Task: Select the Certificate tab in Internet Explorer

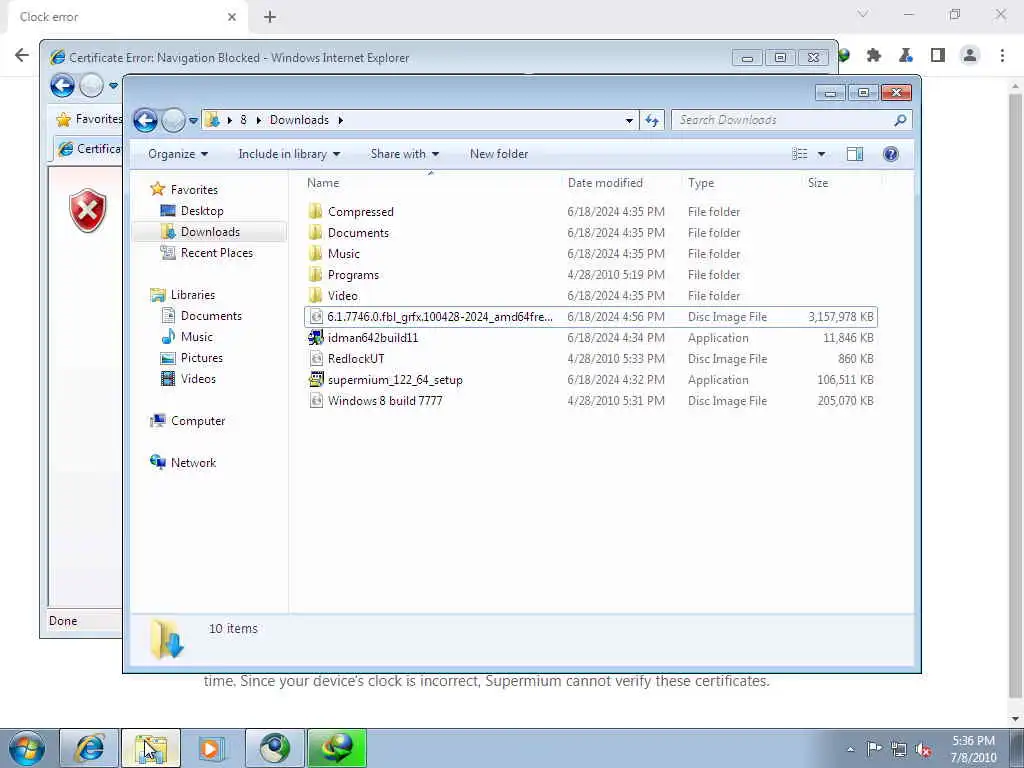Action: click(89, 149)
